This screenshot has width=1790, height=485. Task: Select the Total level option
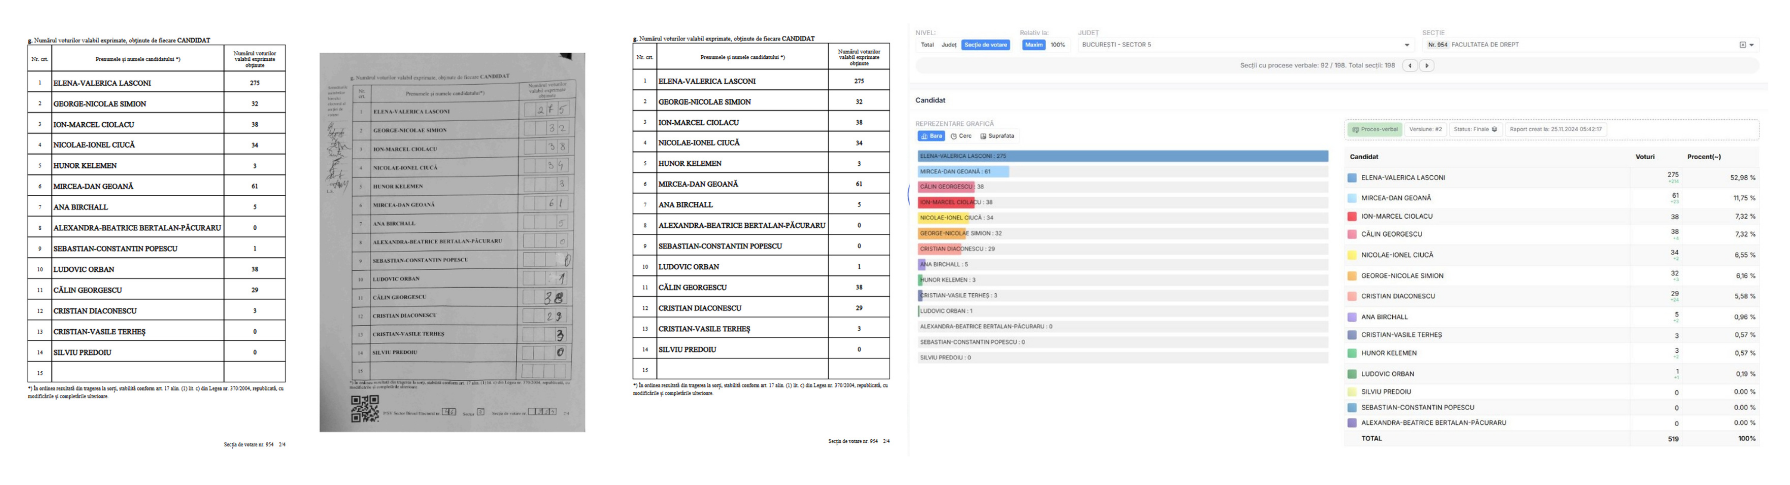point(927,45)
